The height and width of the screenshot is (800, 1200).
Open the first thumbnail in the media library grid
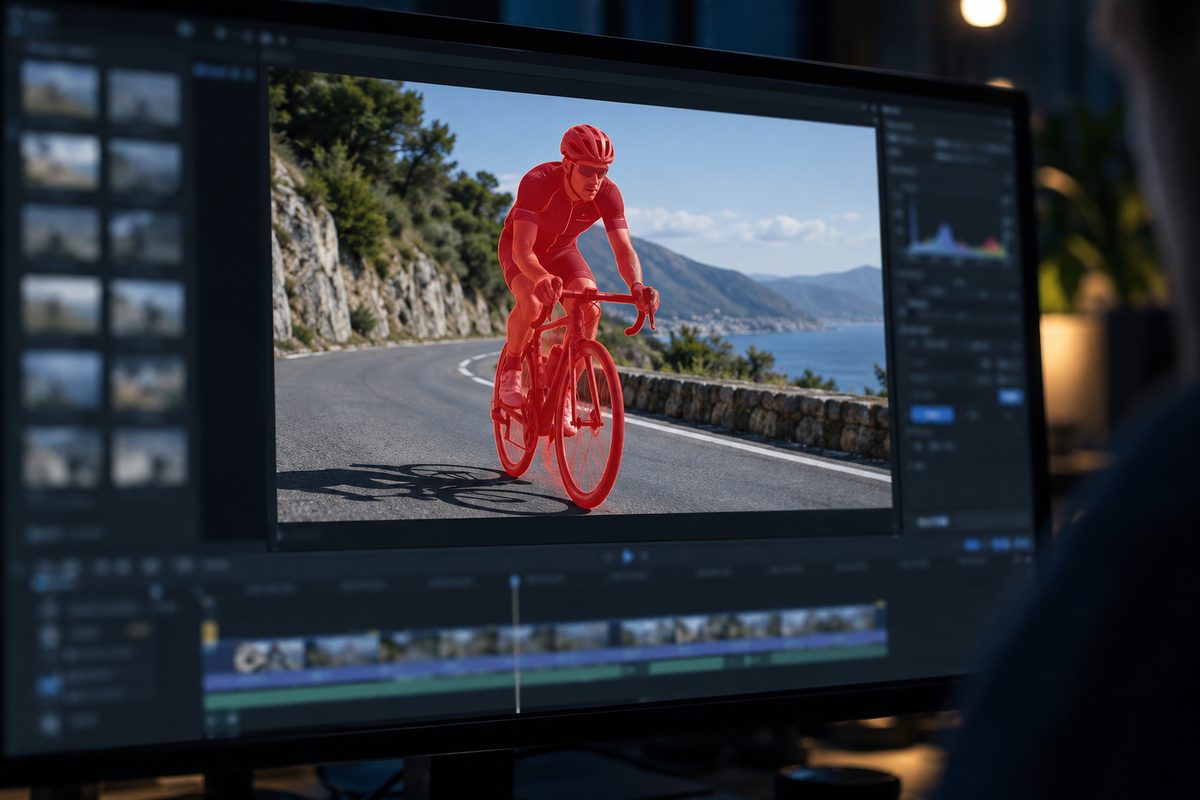point(60,89)
